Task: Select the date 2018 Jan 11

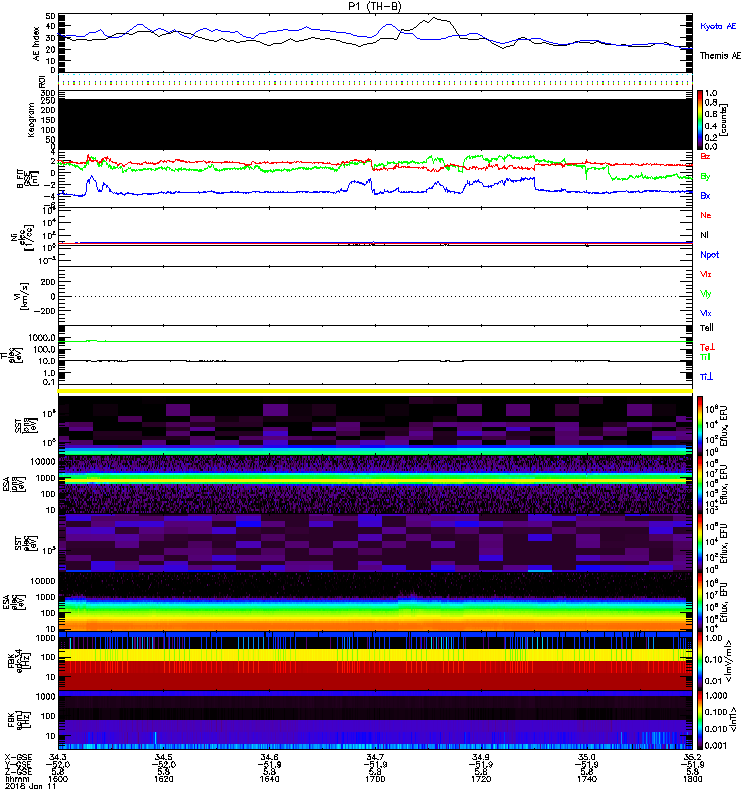Action: pyautogui.click(x=31, y=786)
